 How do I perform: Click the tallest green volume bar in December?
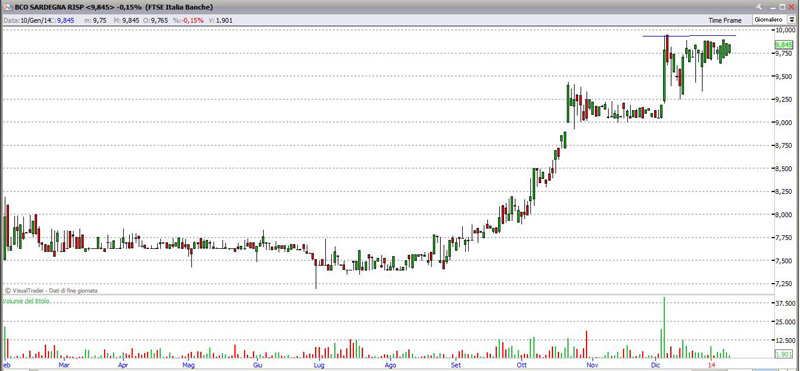tap(664, 327)
